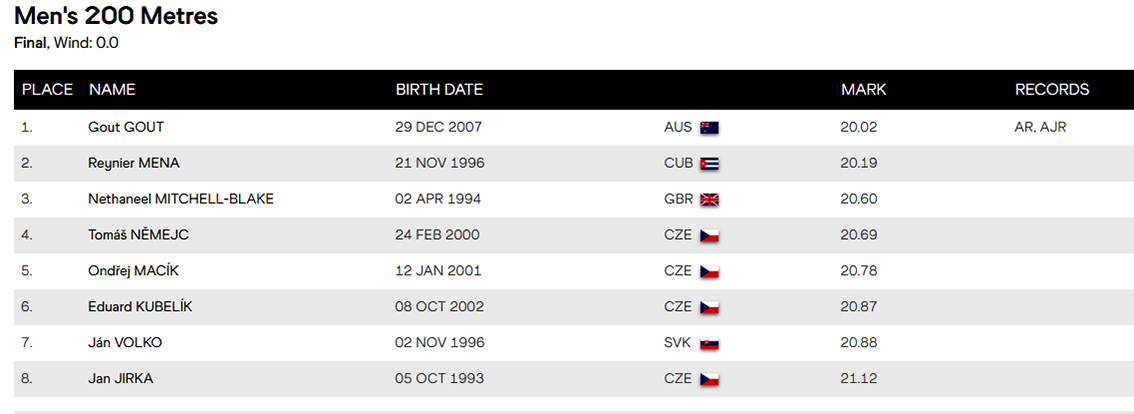Viewport: 1134px width, 414px height.
Task: Select Nethaneel MITCHELL-BLAKE name link
Action: [181, 199]
